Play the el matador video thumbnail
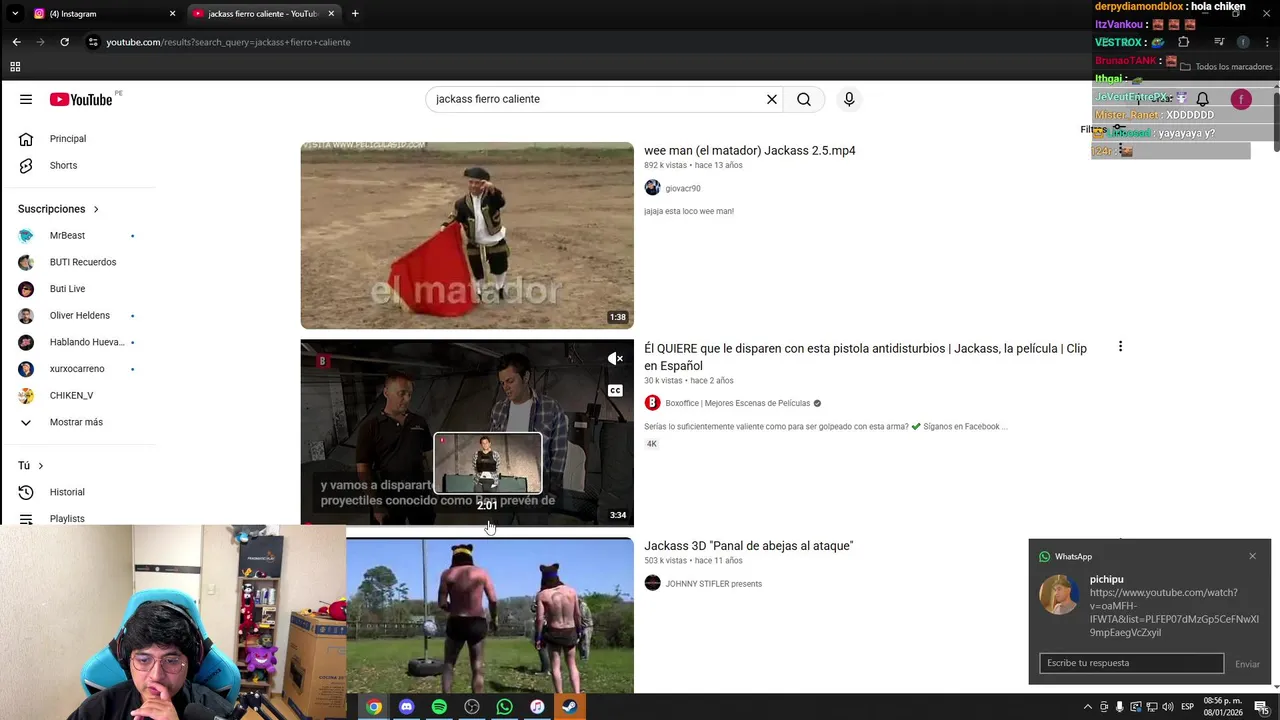This screenshot has height=720, width=1280. click(467, 235)
